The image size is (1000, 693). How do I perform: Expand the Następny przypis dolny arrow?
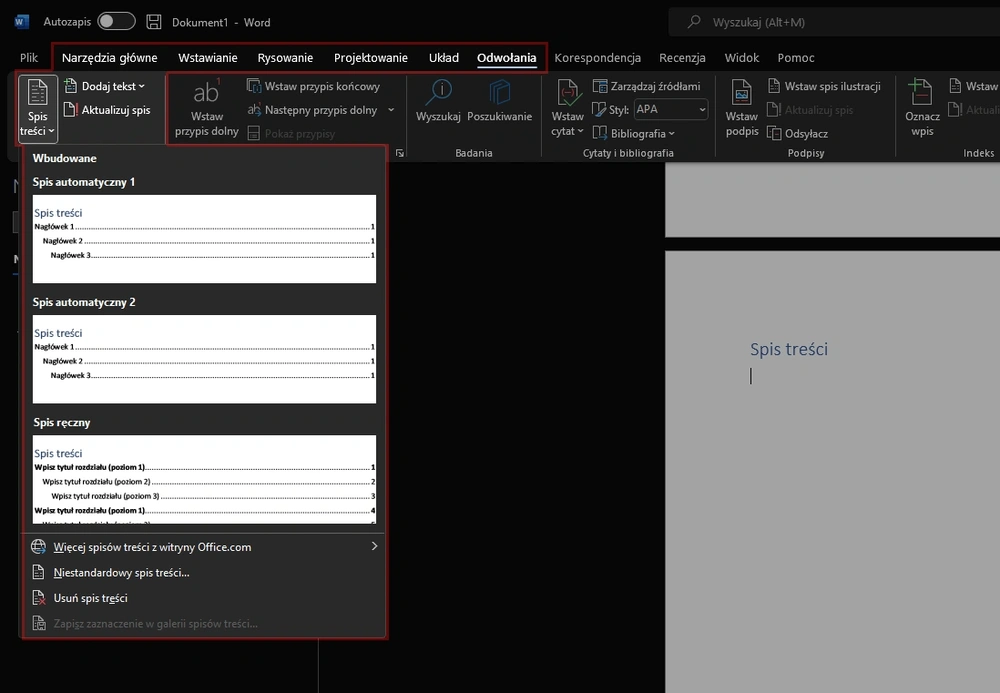391,110
